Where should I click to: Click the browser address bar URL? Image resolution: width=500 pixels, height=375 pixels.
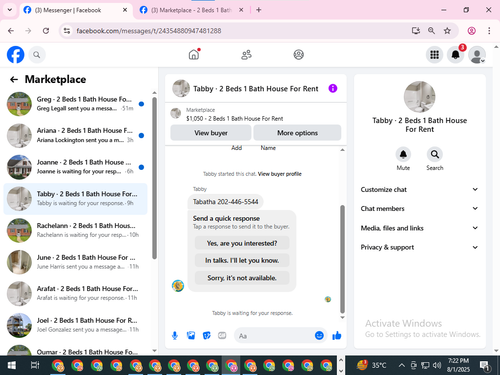tap(149, 31)
